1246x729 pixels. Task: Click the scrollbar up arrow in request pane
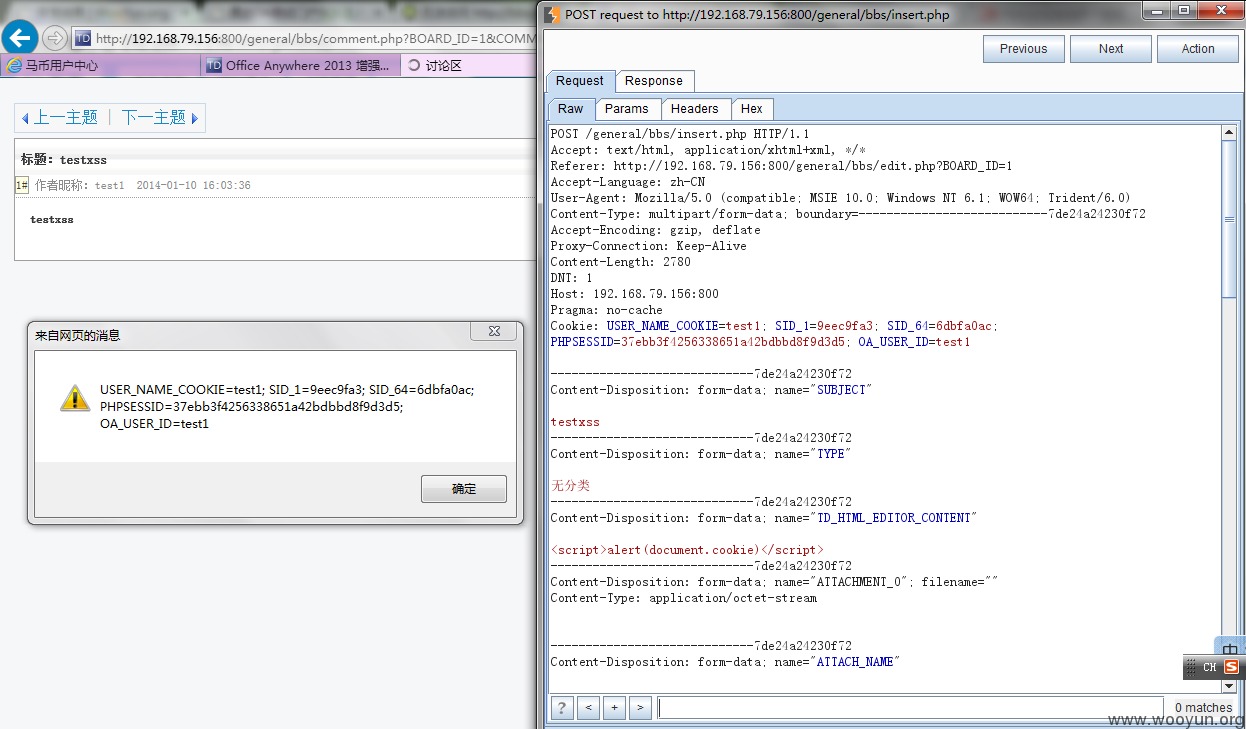(x=1229, y=133)
